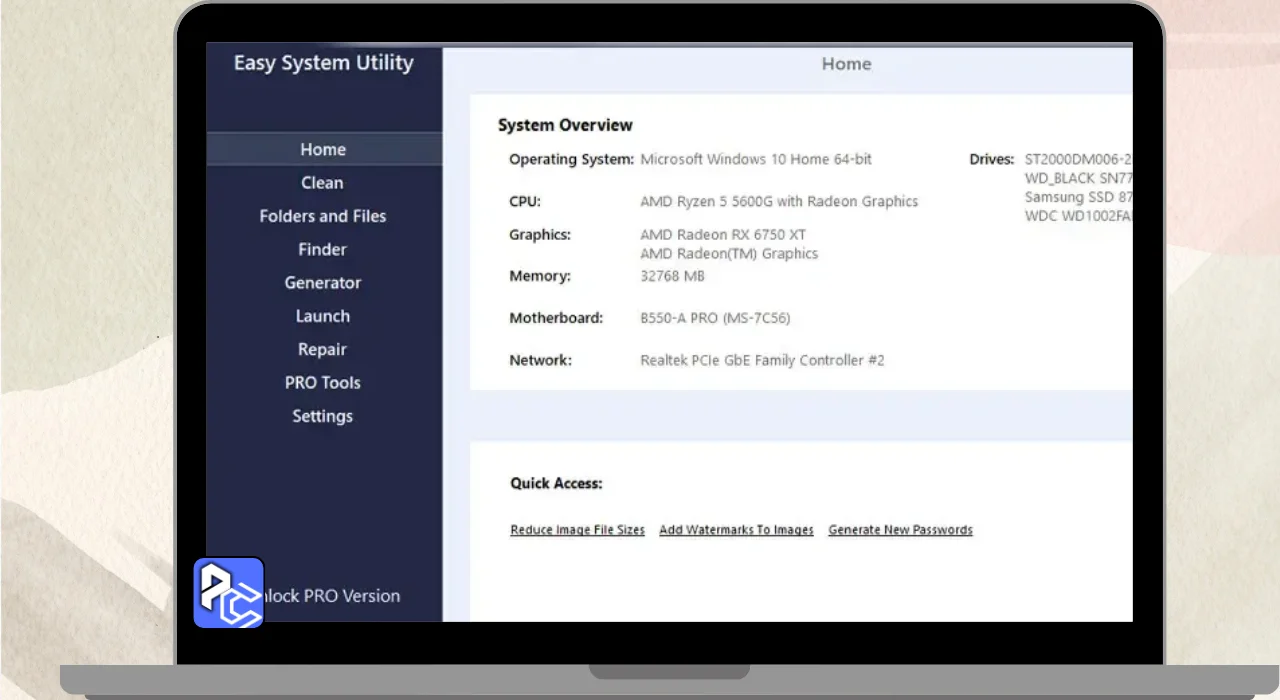Click the Unlock PRO Version button

333,596
